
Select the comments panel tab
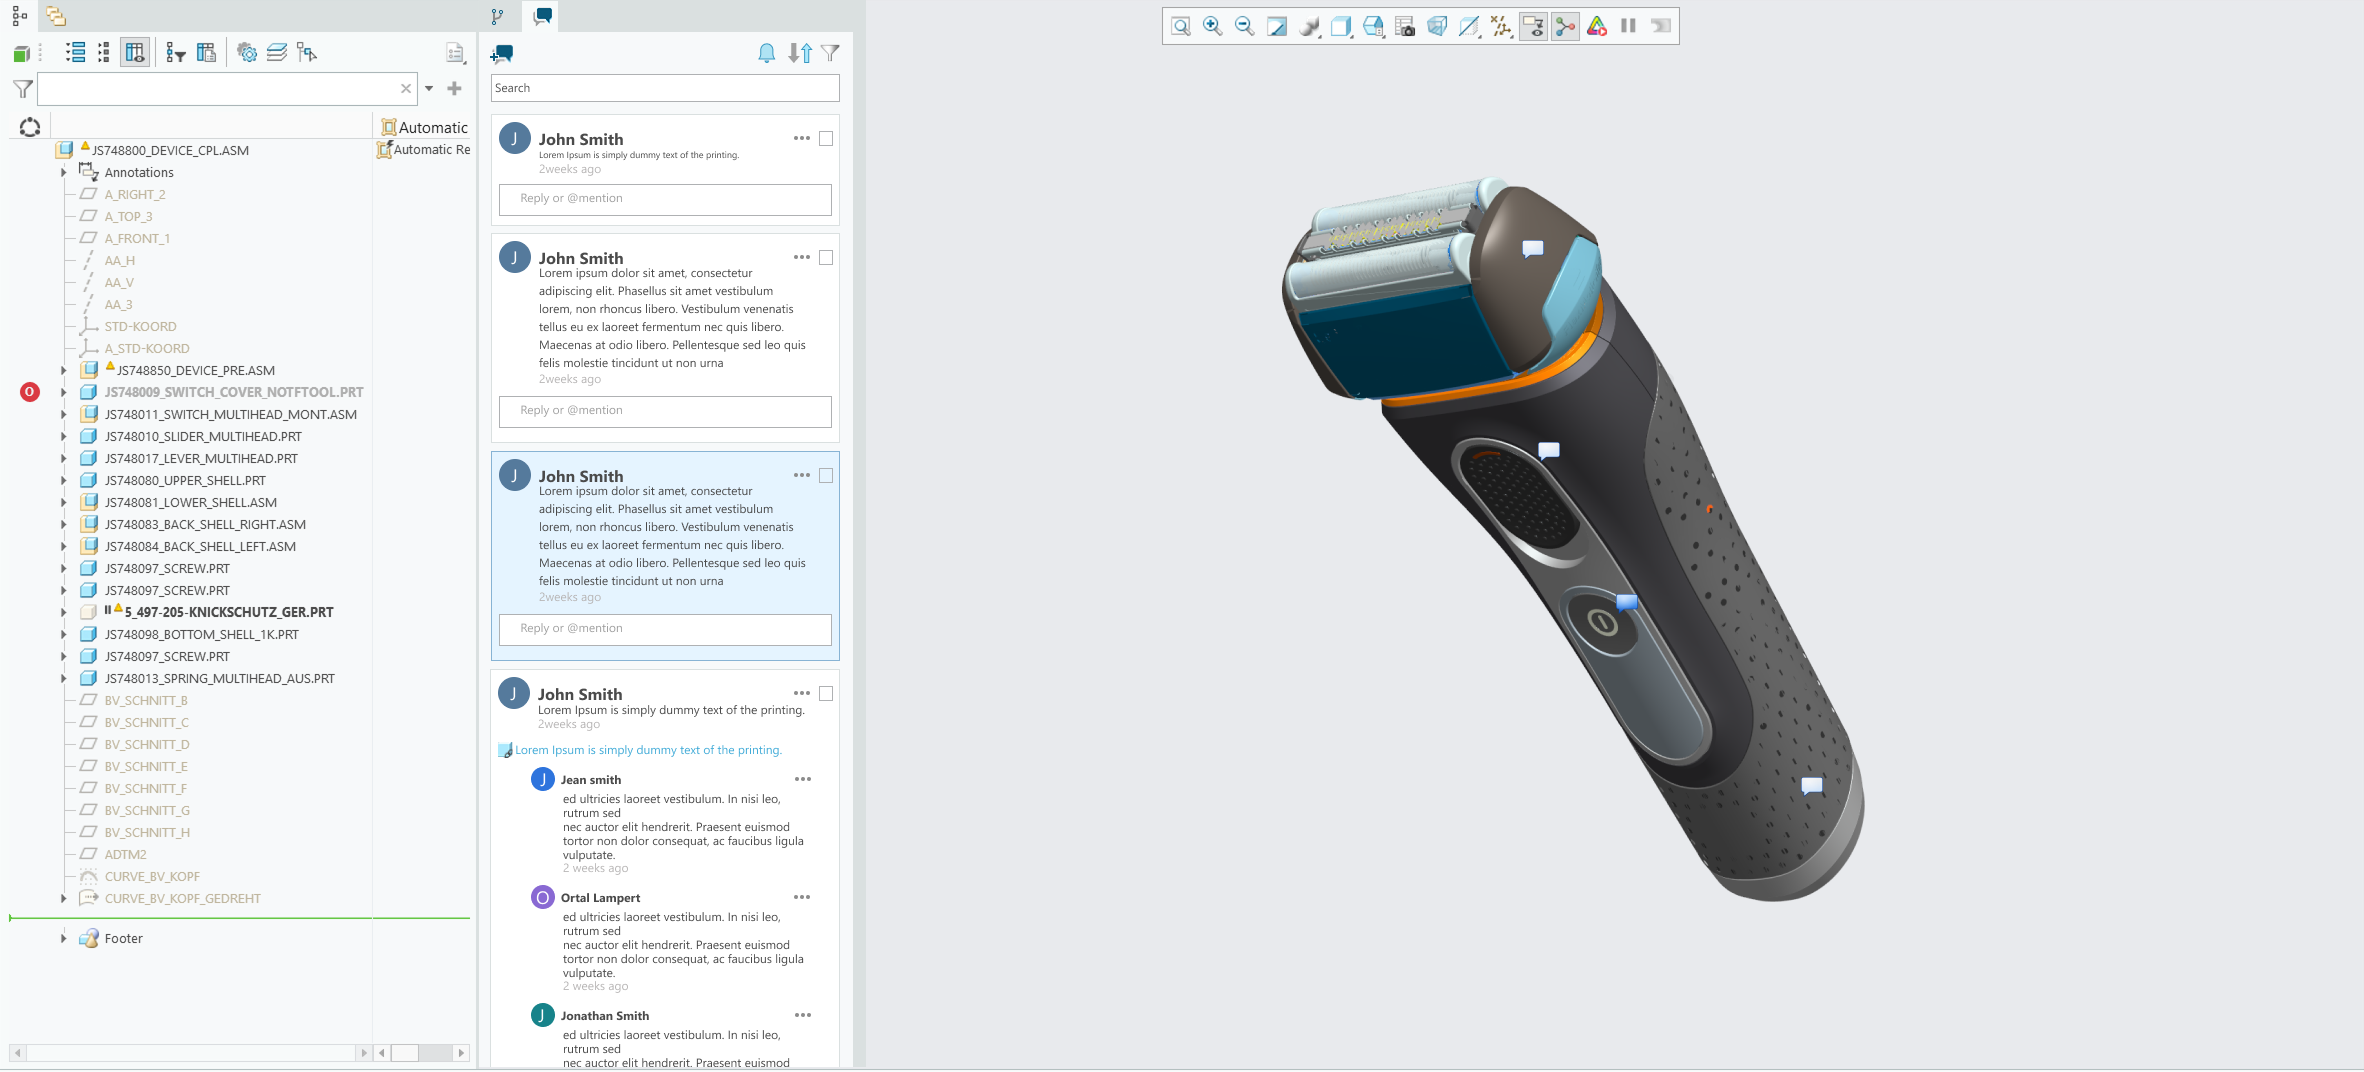point(543,16)
